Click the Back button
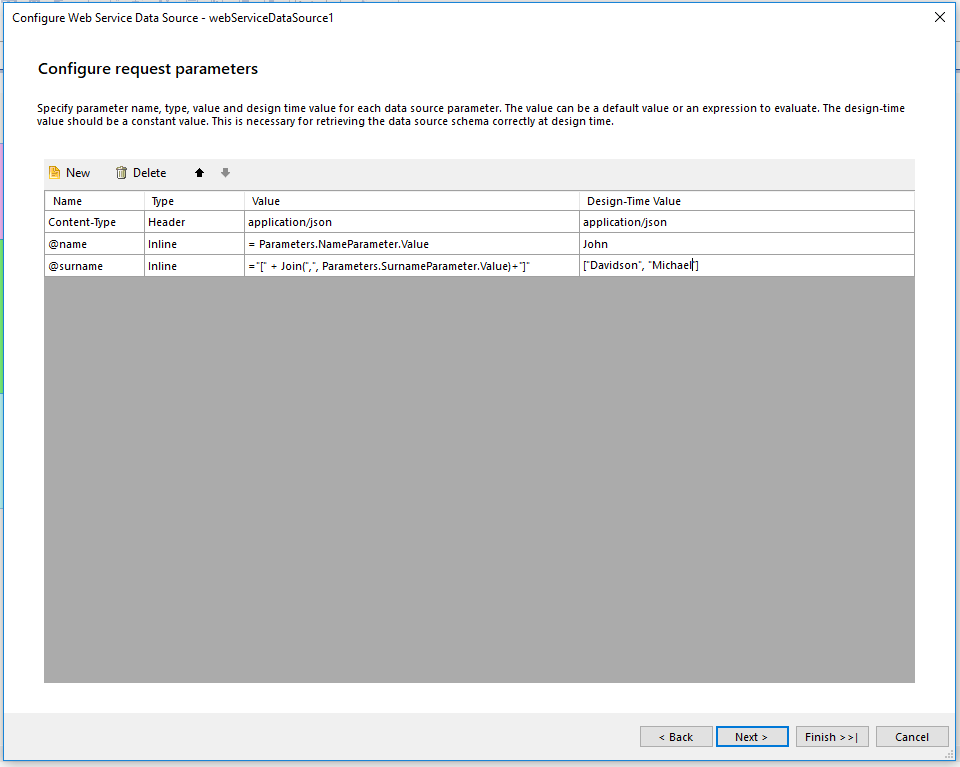This screenshot has height=767, width=960. (x=676, y=736)
